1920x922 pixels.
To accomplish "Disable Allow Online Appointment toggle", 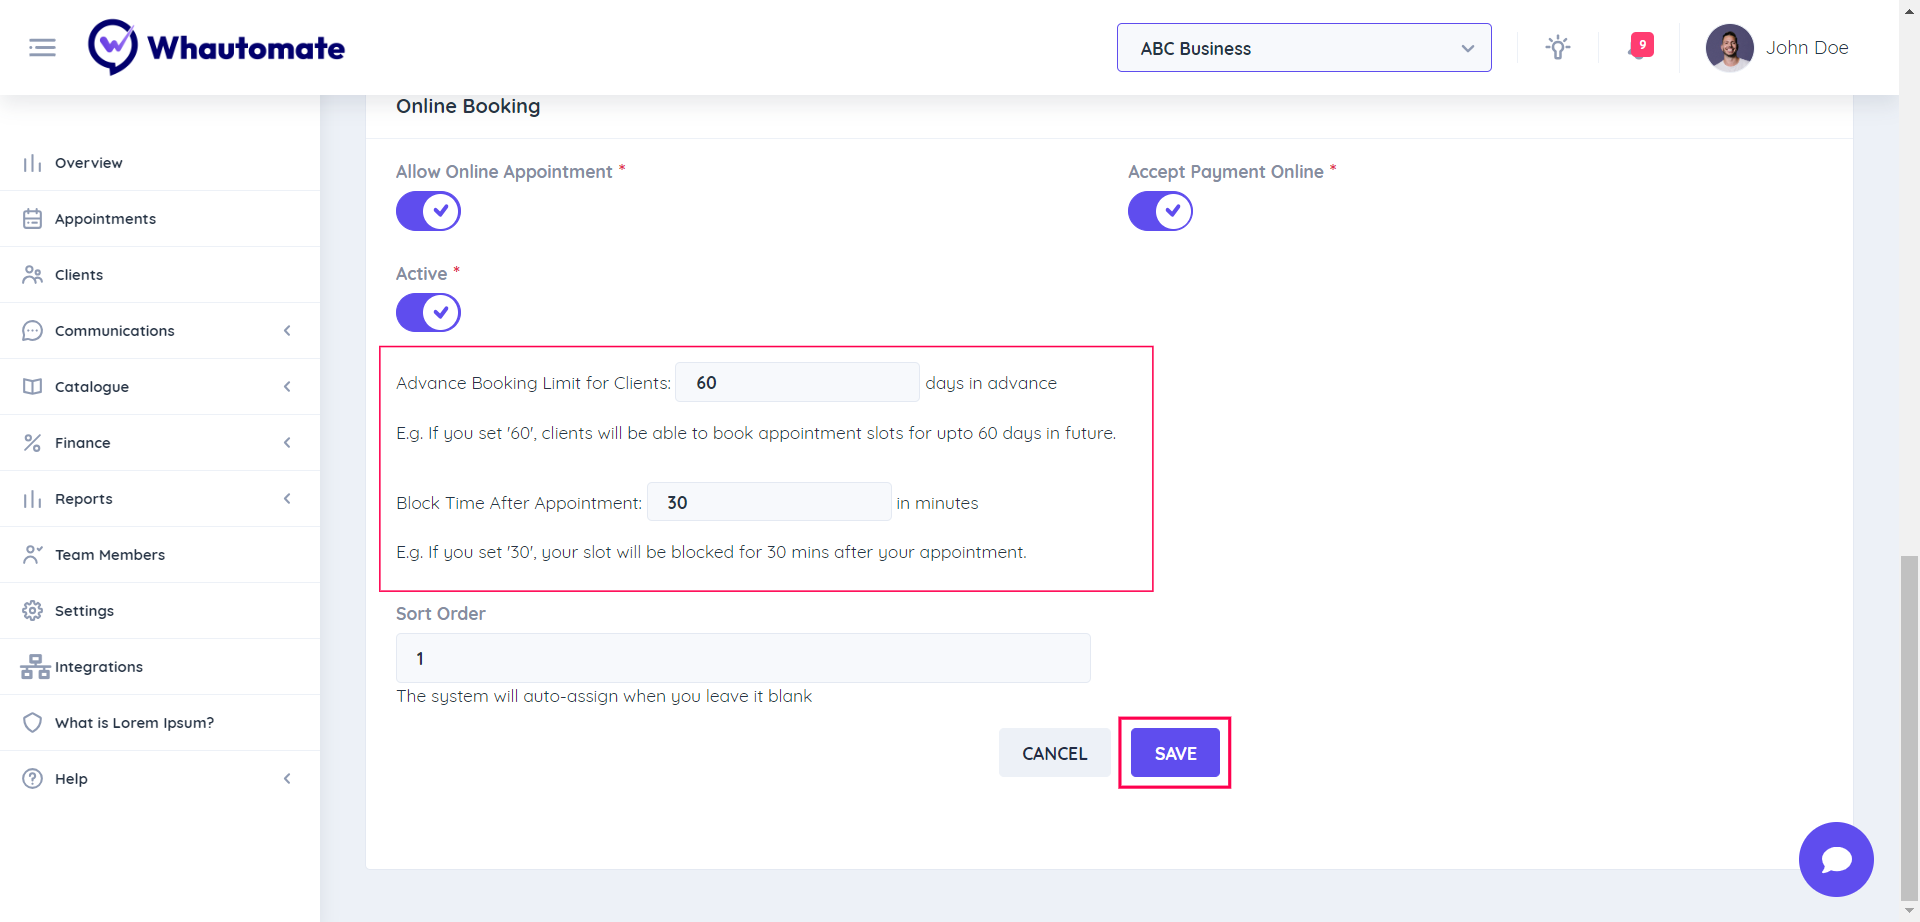I will tap(428, 211).
